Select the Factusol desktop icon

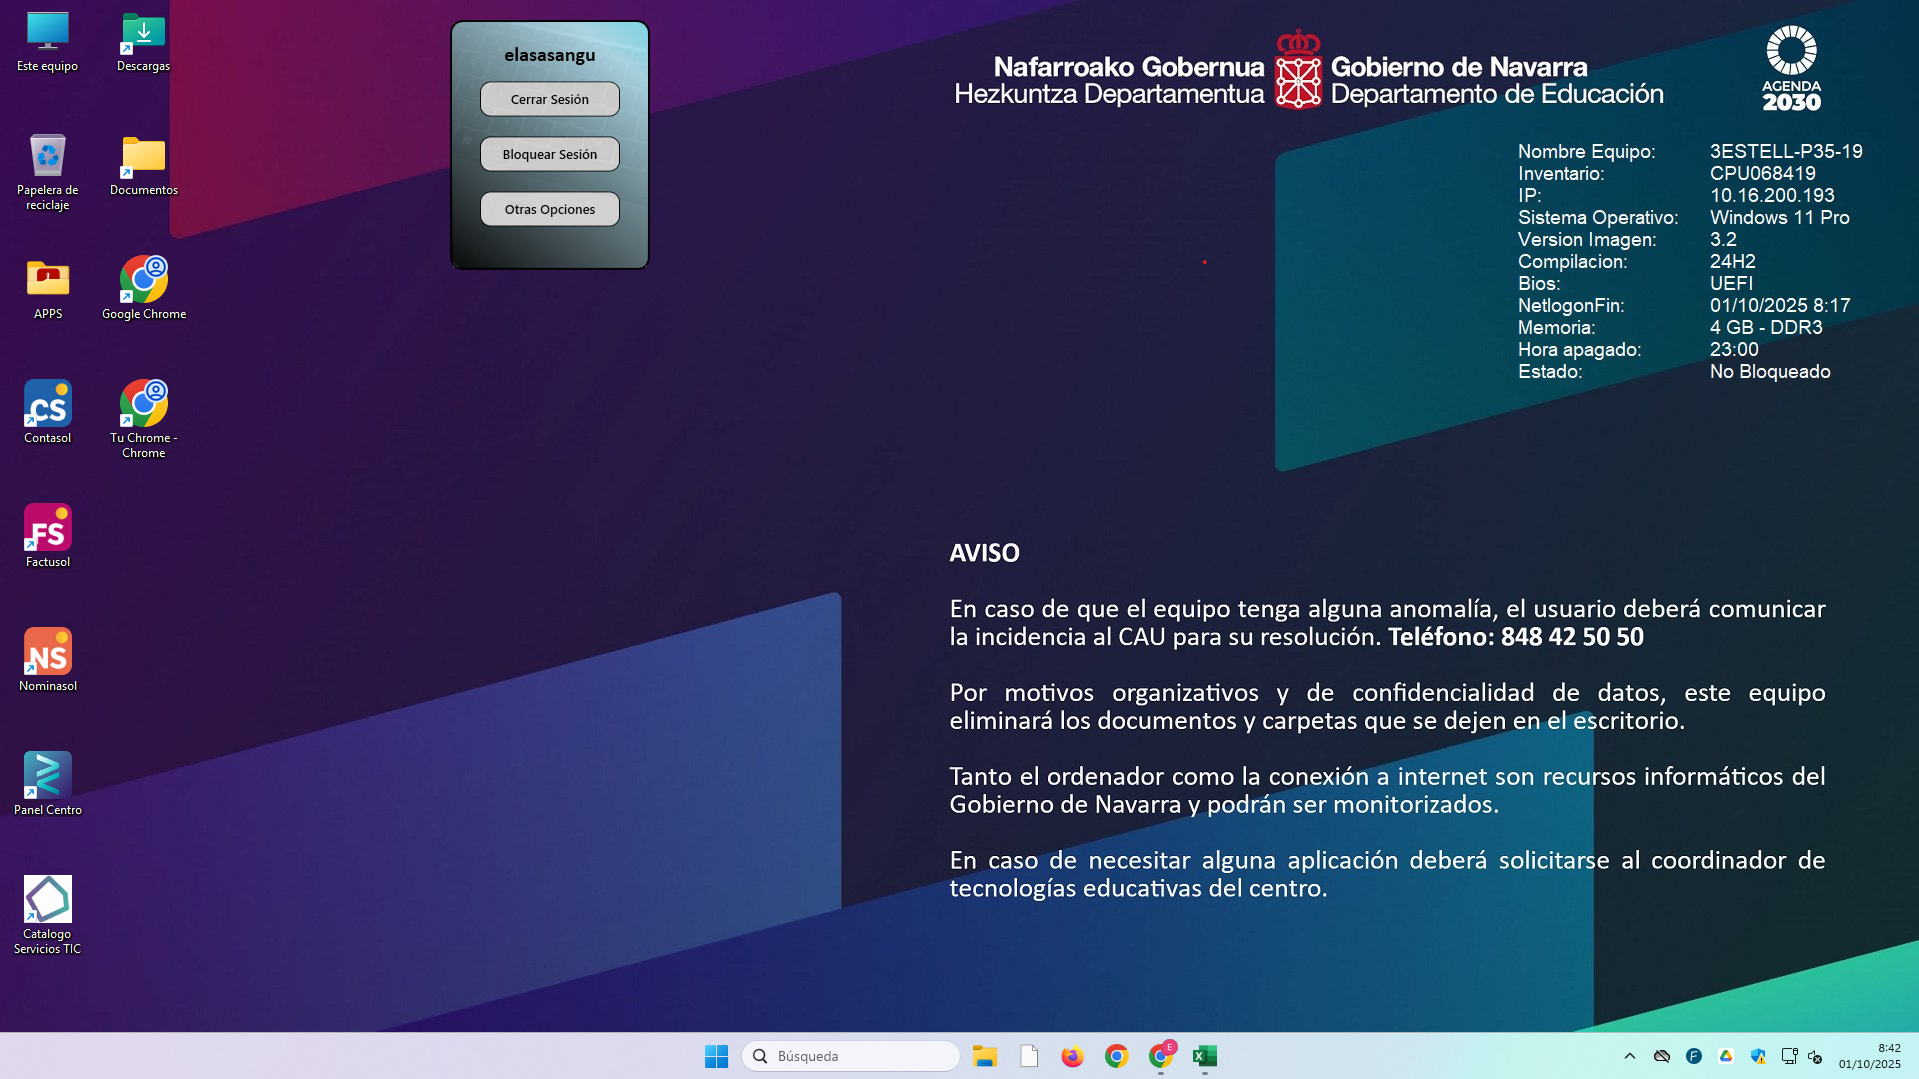click(47, 536)
